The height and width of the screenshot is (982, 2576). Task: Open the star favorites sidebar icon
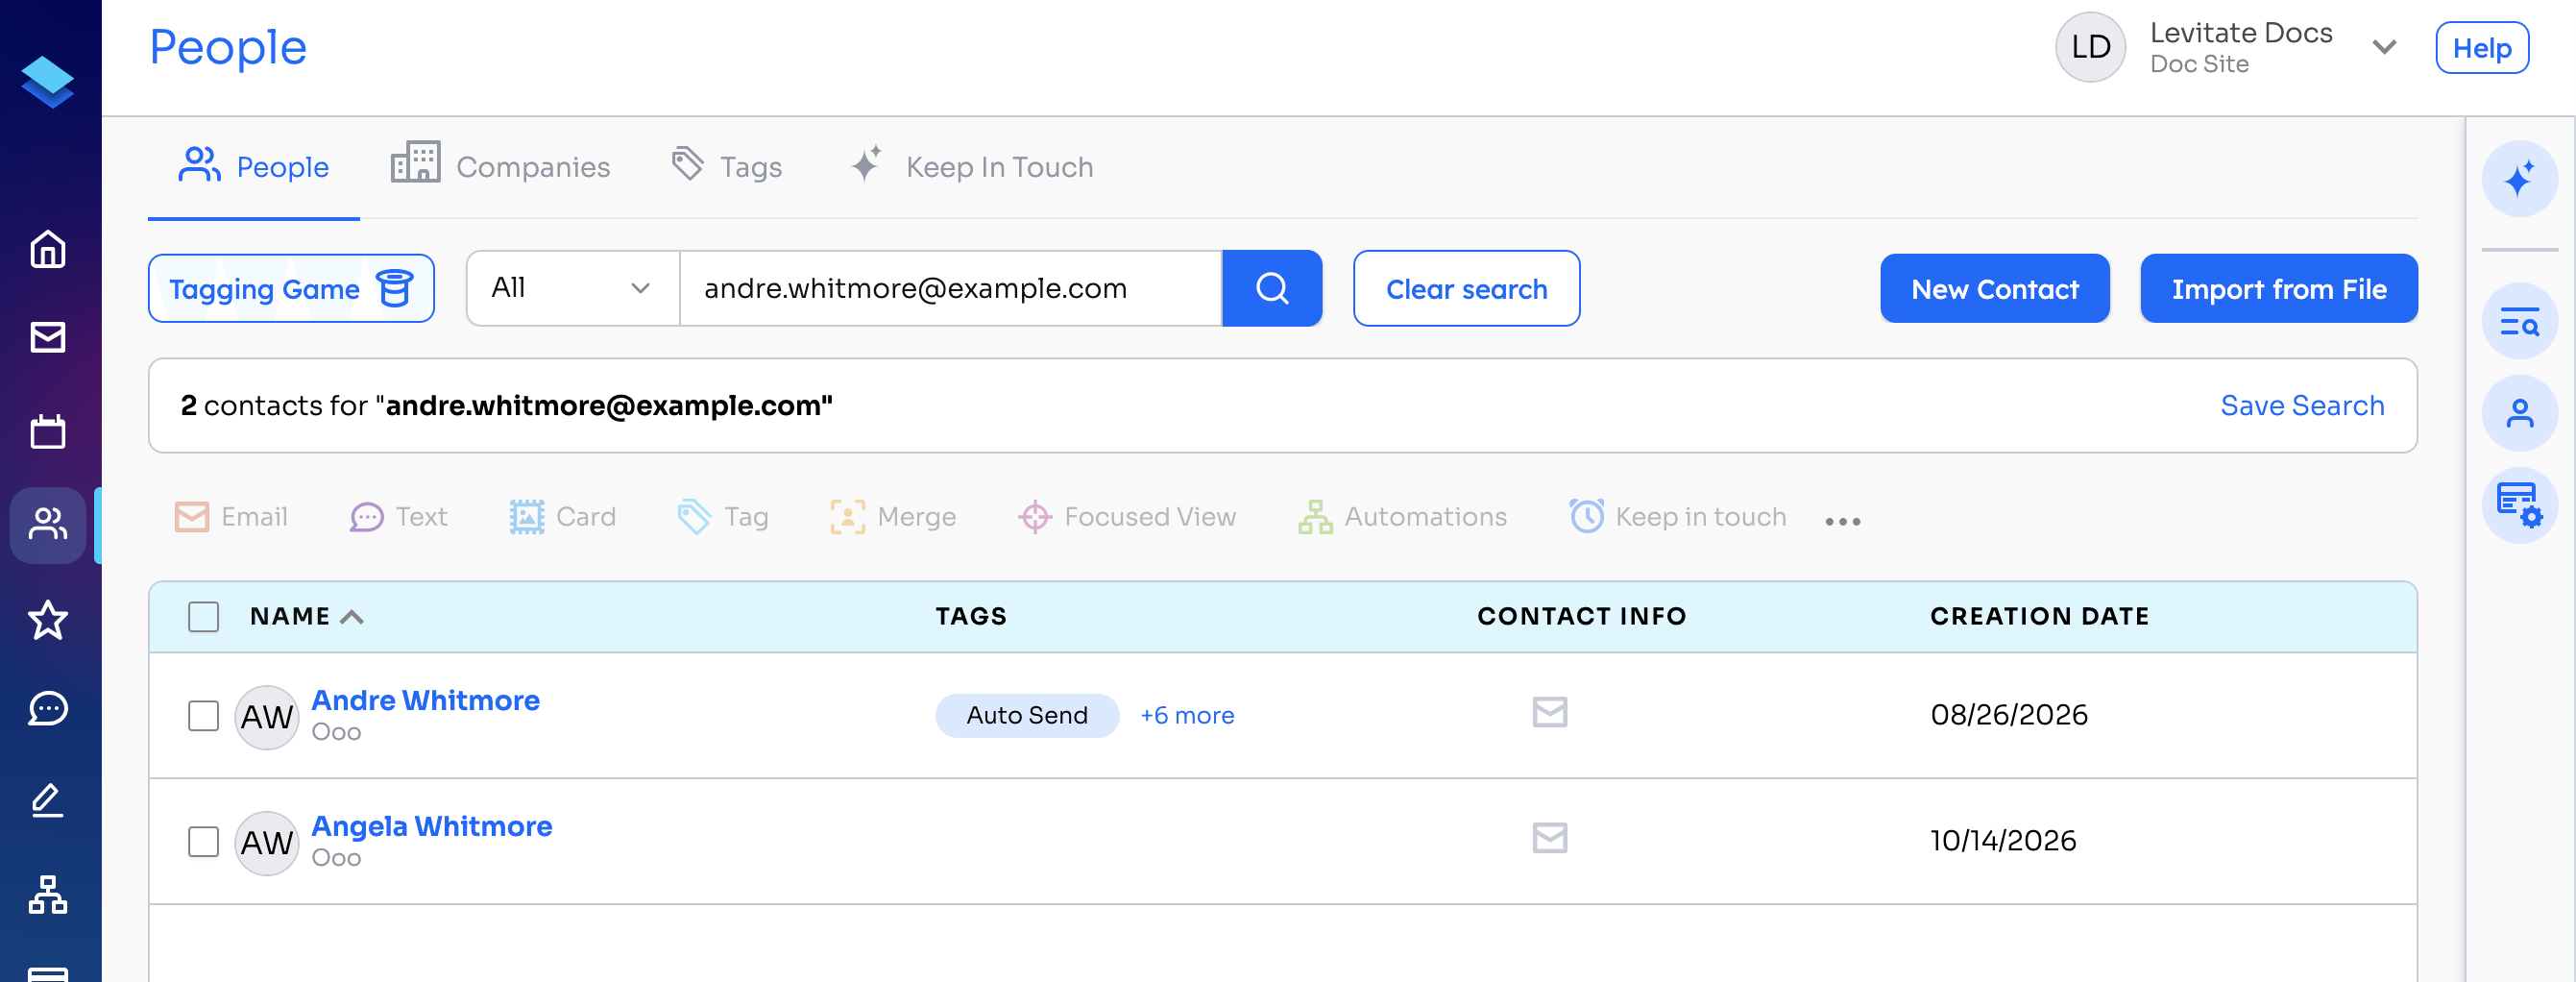point(48,619)
